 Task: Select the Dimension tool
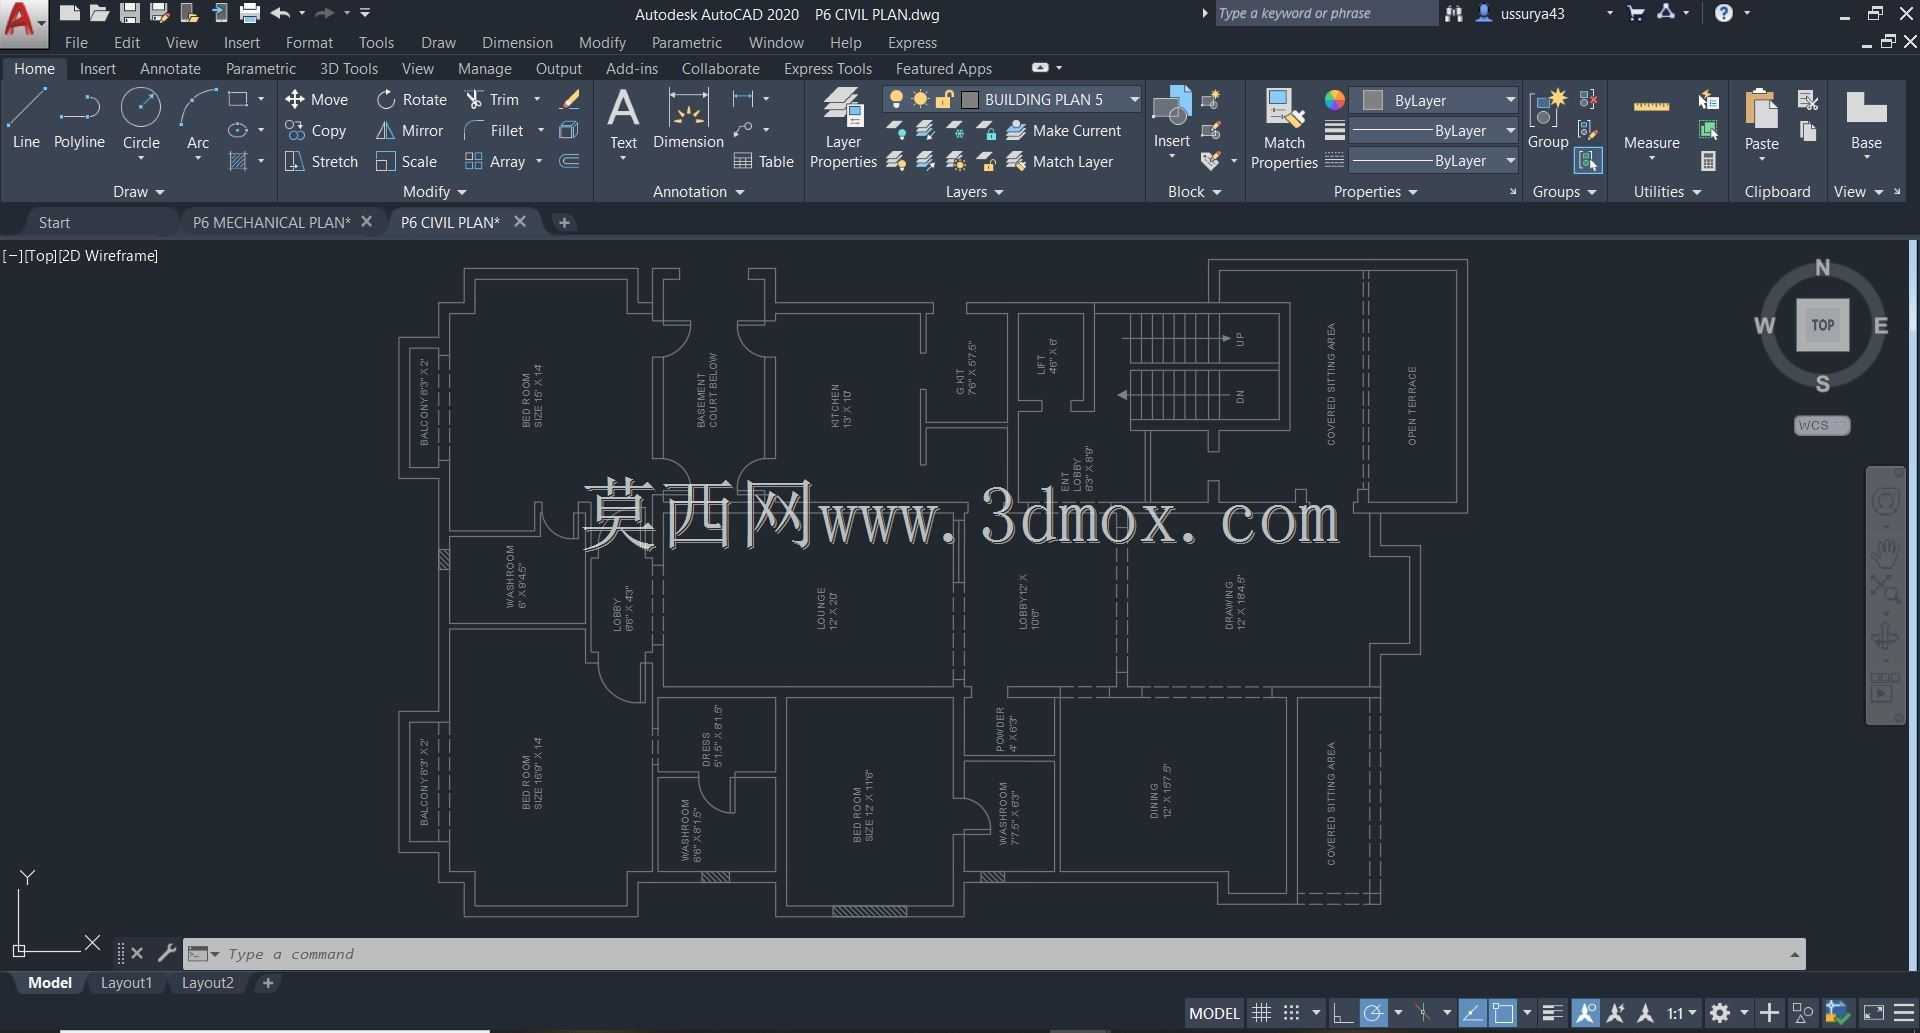688,118
